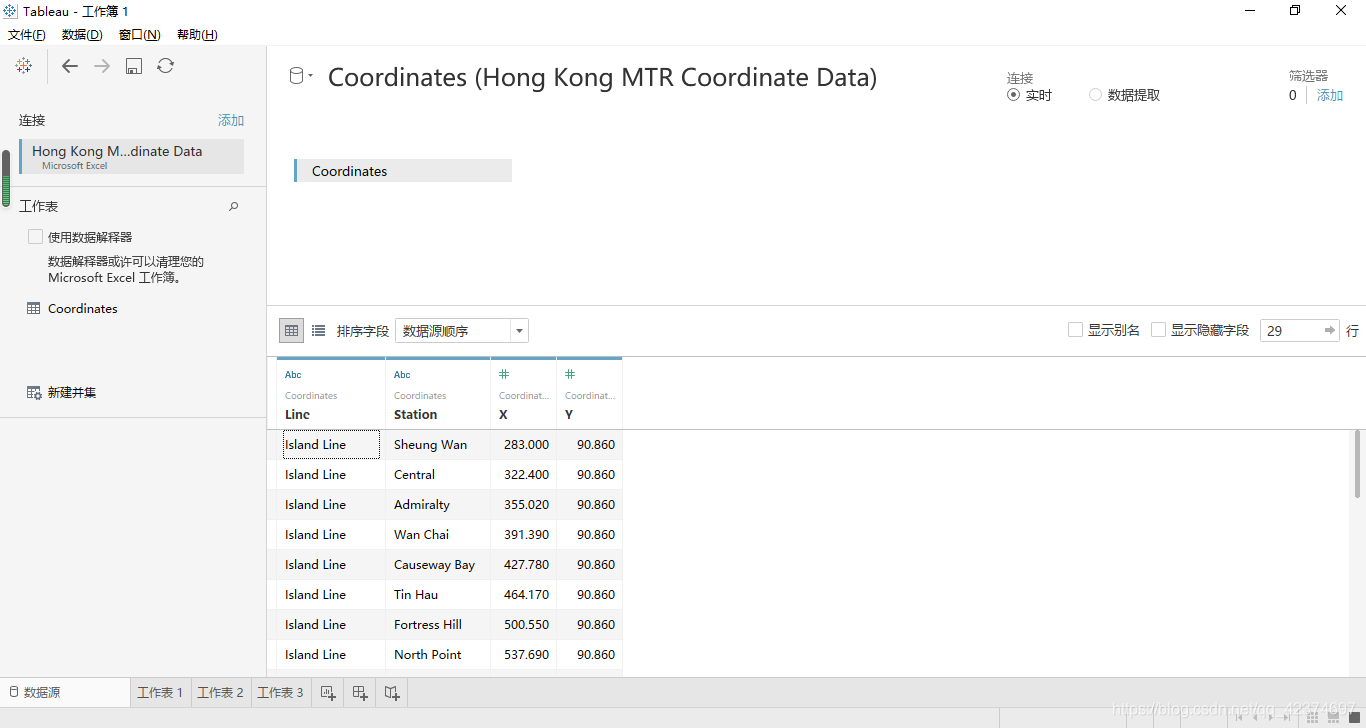
Task: Click the Fortress Hill station cell
Action: click(x=438, y=625)
